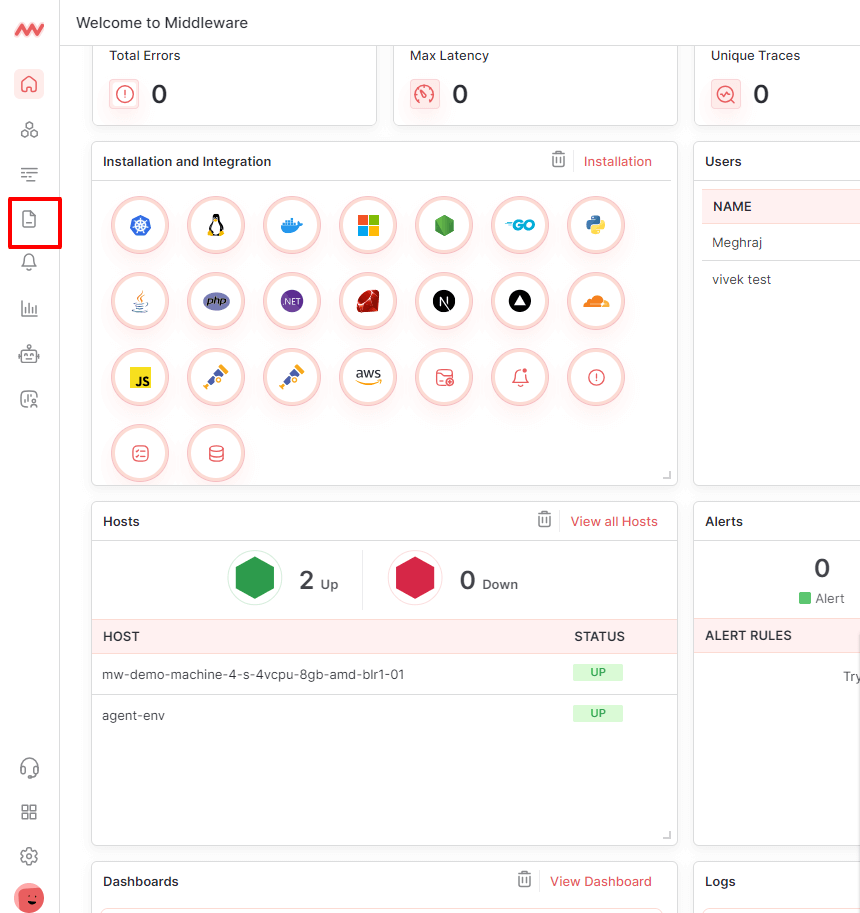Select the database cylinder integration icon
The width and height of the screenshot is (860, 913).
216,453
